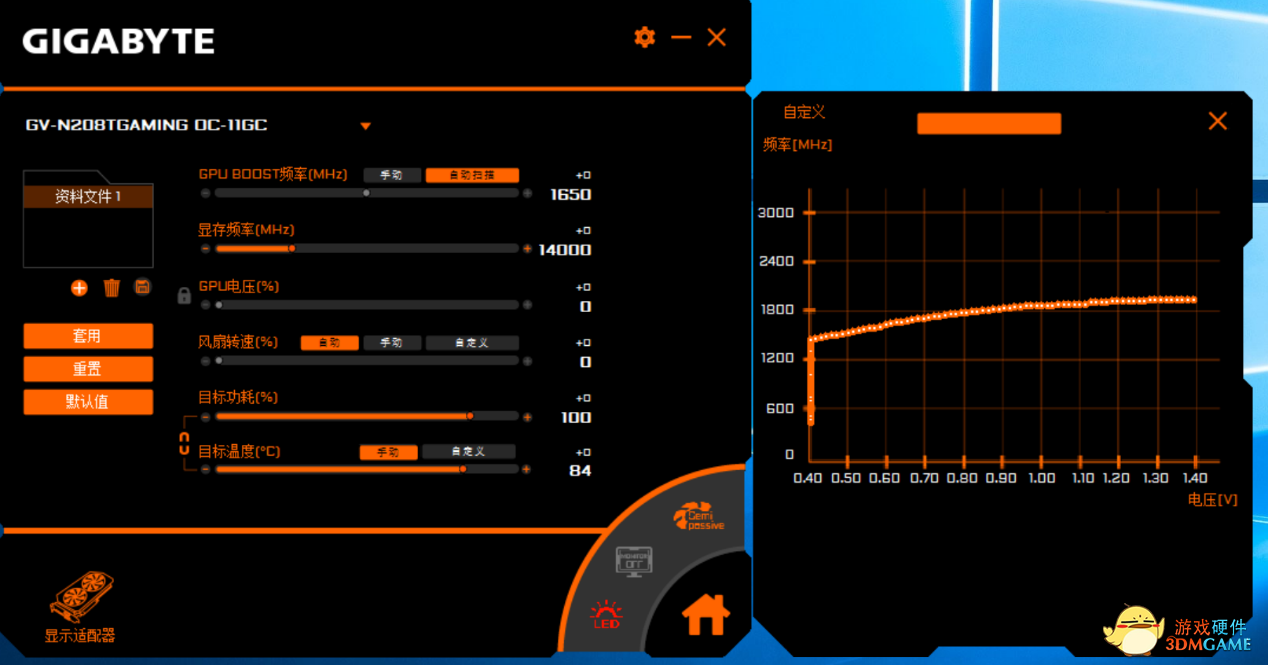Set GPU BOOST频率 mode to 手动

click(392, 174)
